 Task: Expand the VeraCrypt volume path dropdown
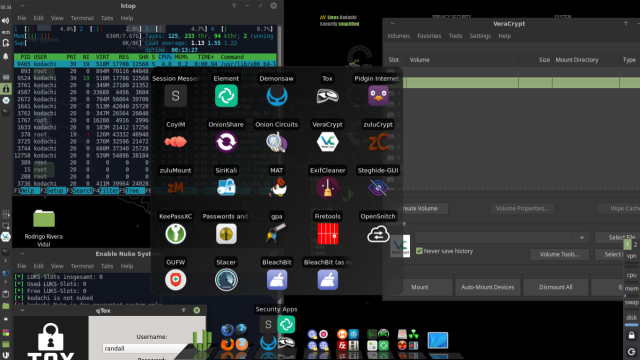coord(582,238)
